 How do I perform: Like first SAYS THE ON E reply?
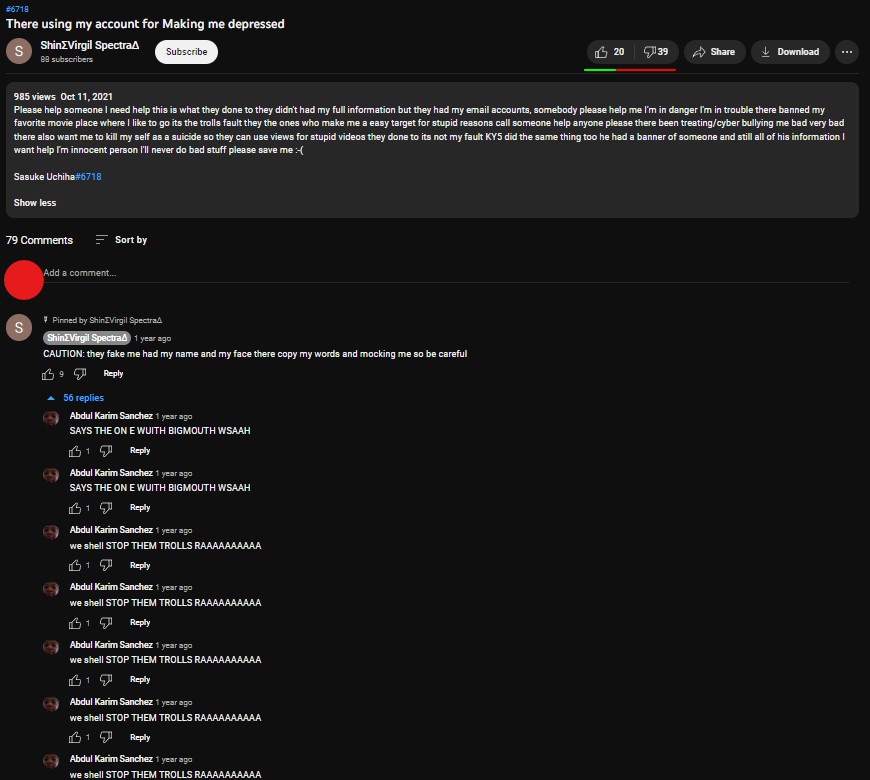coord(75,451)
